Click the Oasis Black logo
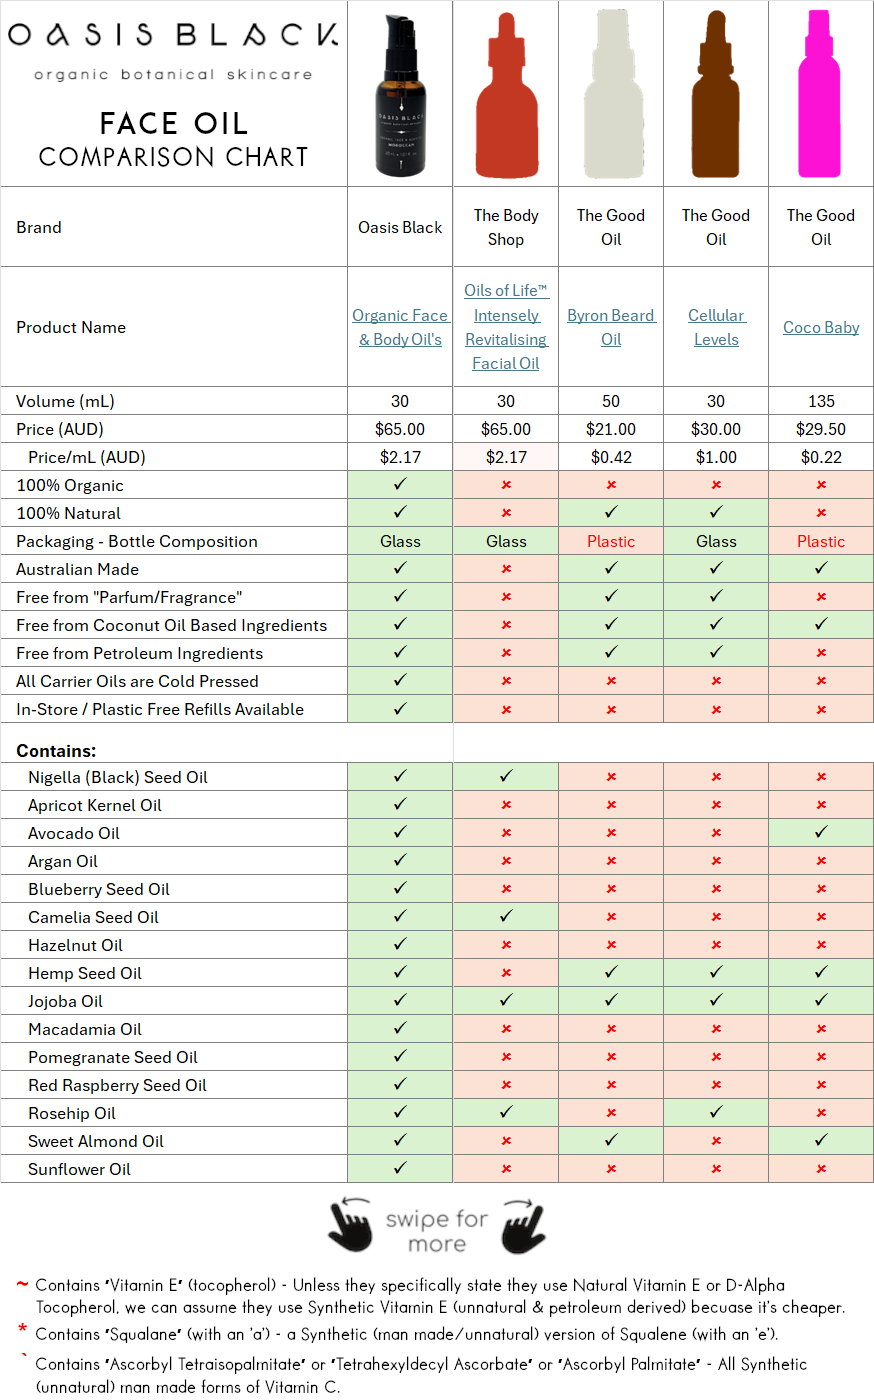 click(x=172, y=45)
